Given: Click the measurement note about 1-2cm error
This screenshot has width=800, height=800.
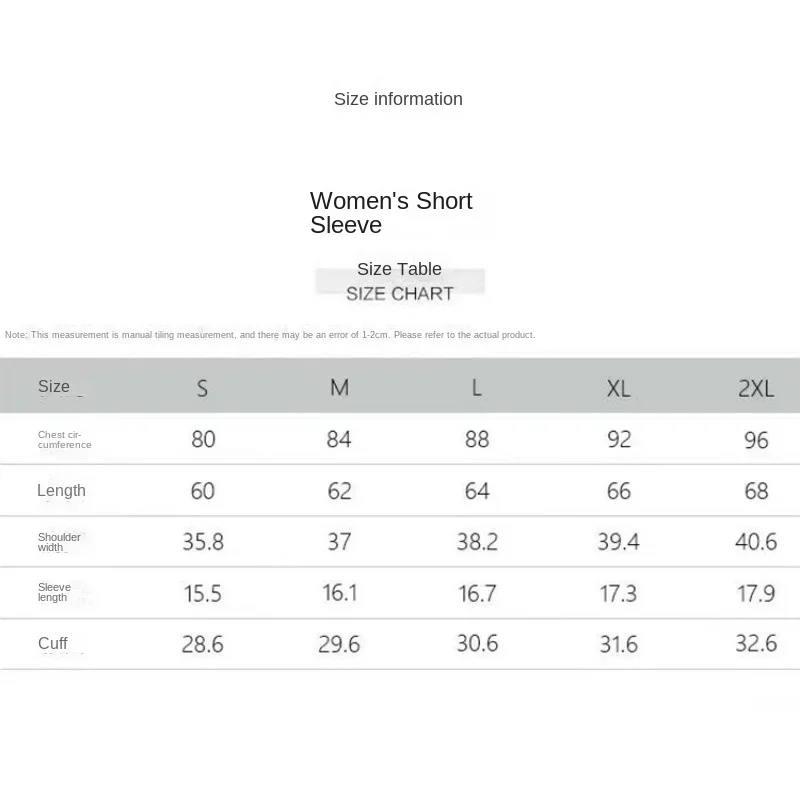Looking at the screenshot, I should coord(270,335).
